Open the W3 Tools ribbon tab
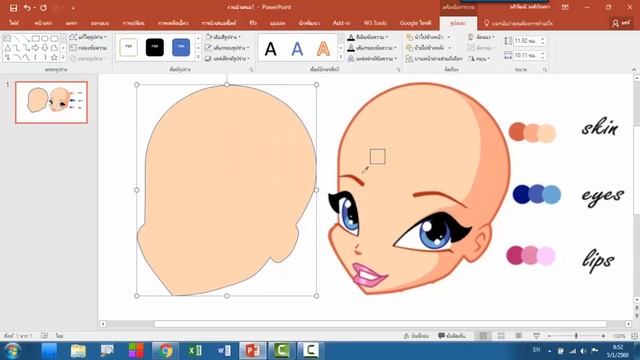Viewport: 640px width, 360px height. tap(375, 23)
